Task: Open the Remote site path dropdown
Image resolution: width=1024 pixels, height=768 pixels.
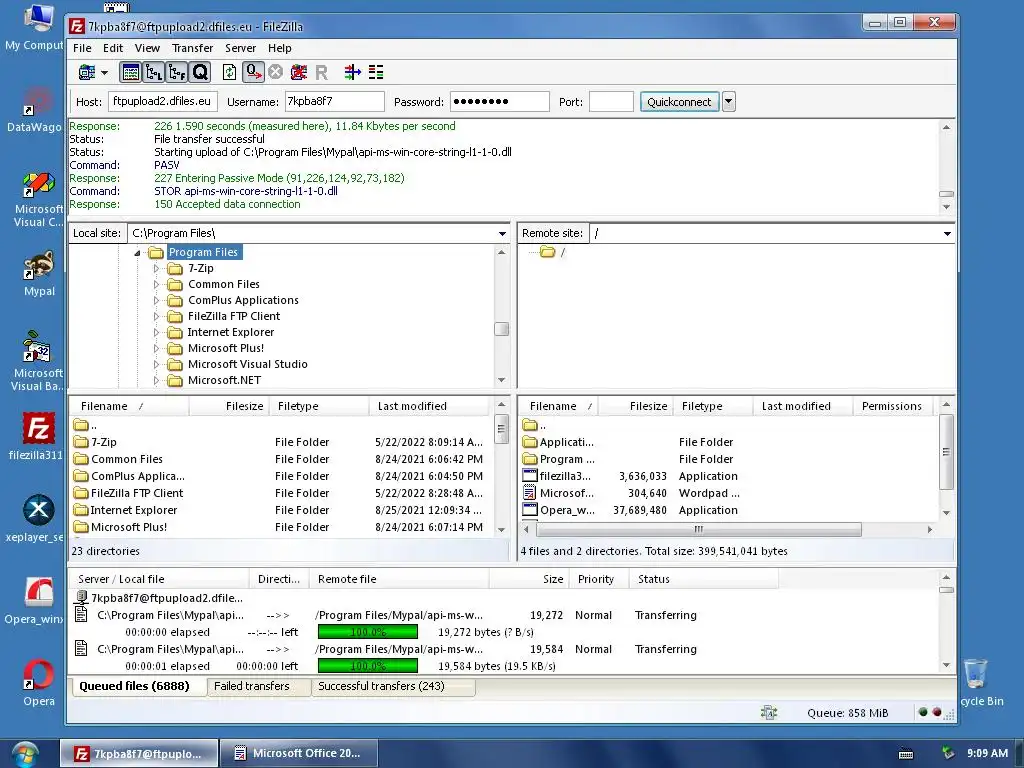Action: (947, 233)
